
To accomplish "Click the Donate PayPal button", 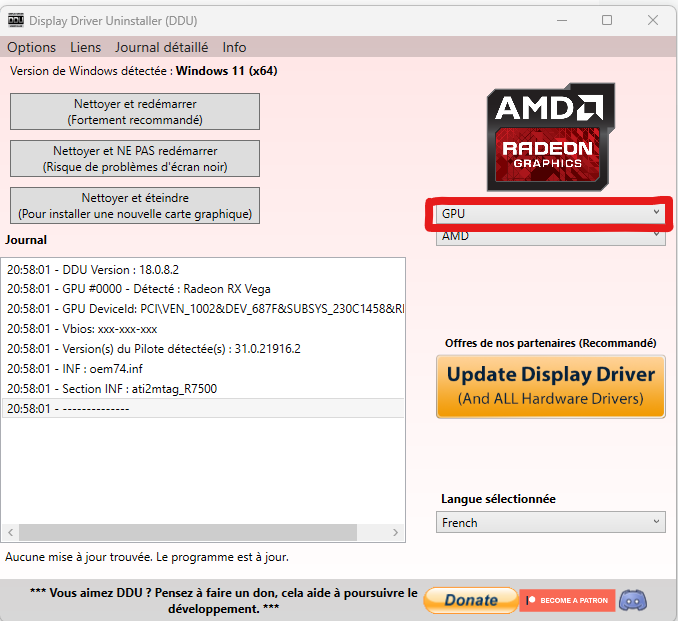I will tap(471, 600).
